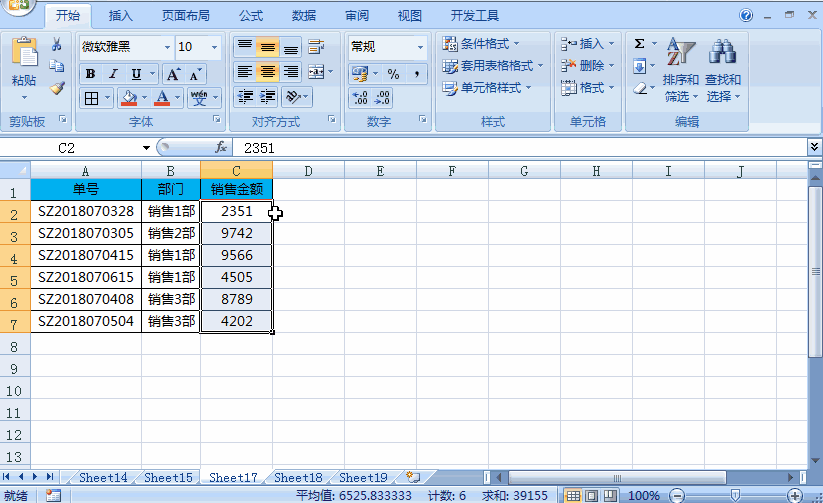Viewport: 823px width, 503px height.
Task: Click the AutoSum sigma icon
Action: tap(639, 44)
